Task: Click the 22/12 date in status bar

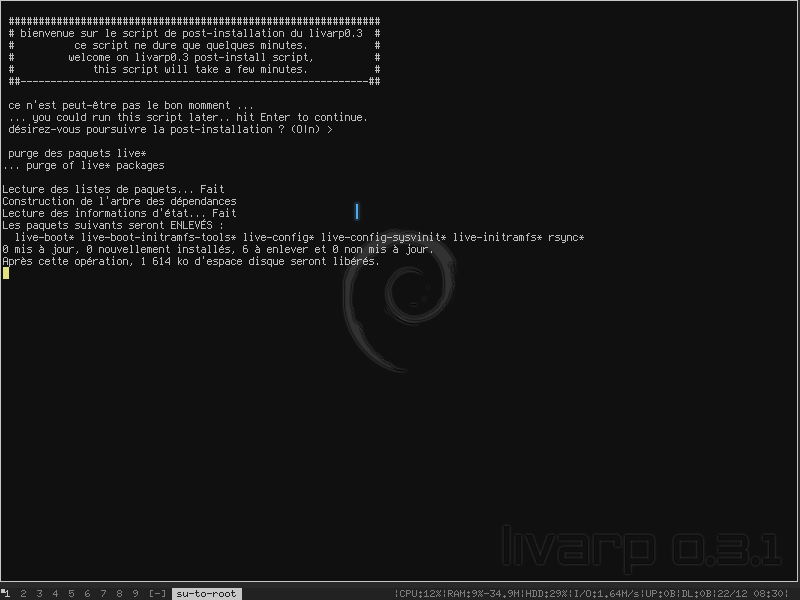Action: 733,593
